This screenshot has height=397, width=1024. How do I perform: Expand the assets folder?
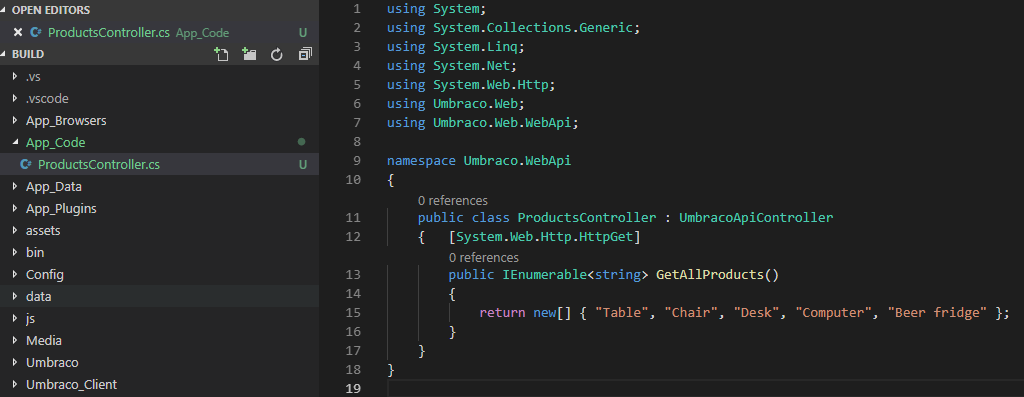(16, 230)
